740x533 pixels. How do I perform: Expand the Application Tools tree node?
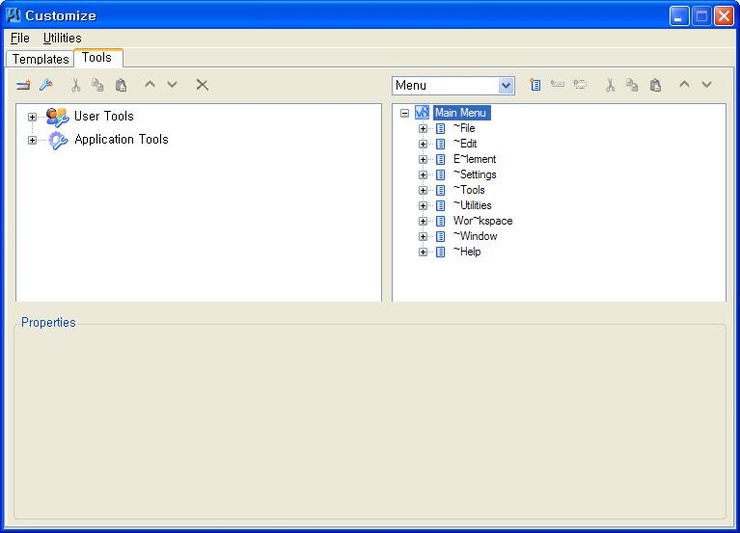point(32,140)
